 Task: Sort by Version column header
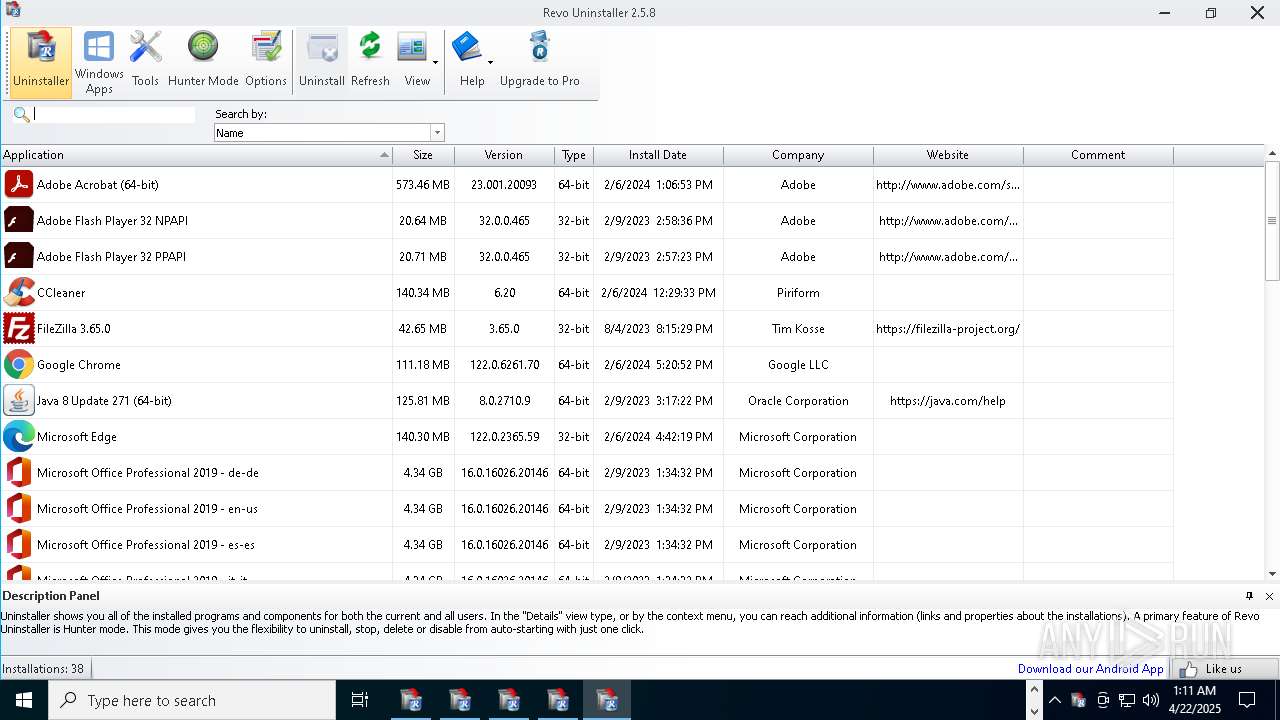(x=504, y=155)
